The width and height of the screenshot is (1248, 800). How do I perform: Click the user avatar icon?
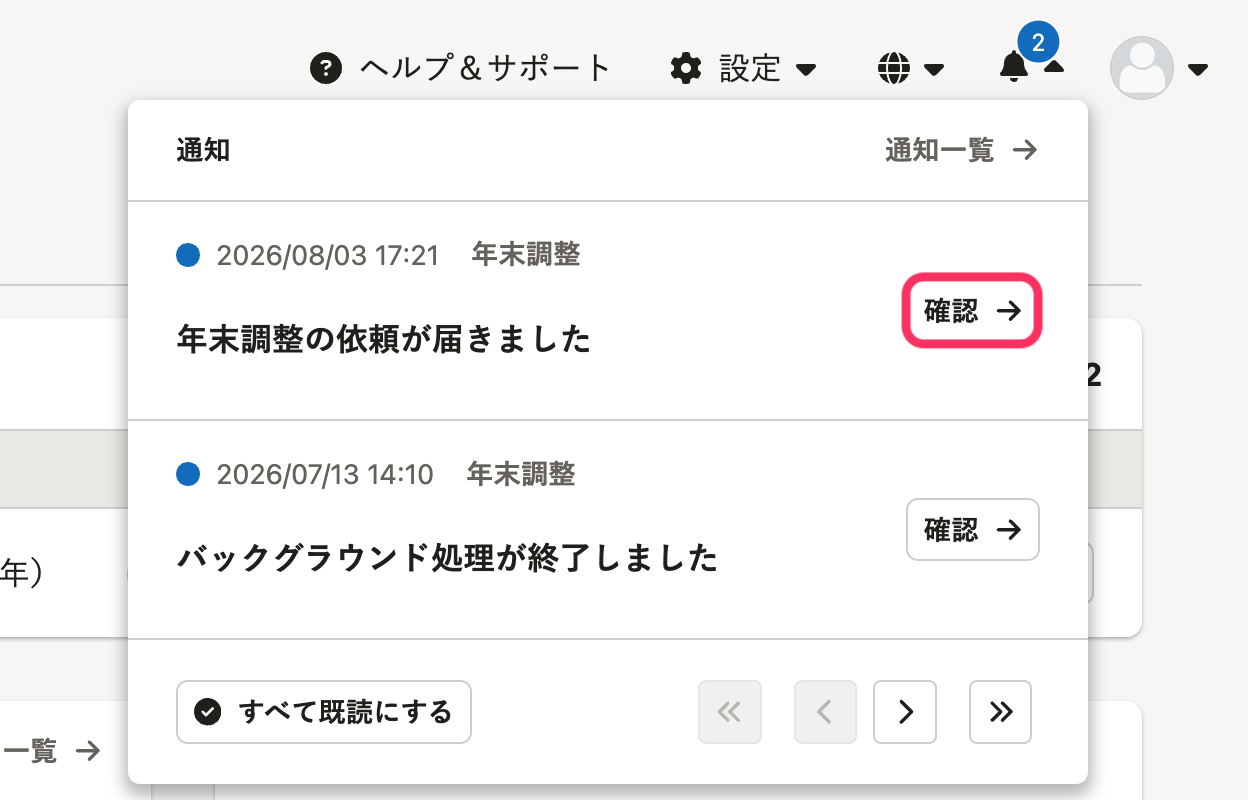click(x=1142, y=68)
